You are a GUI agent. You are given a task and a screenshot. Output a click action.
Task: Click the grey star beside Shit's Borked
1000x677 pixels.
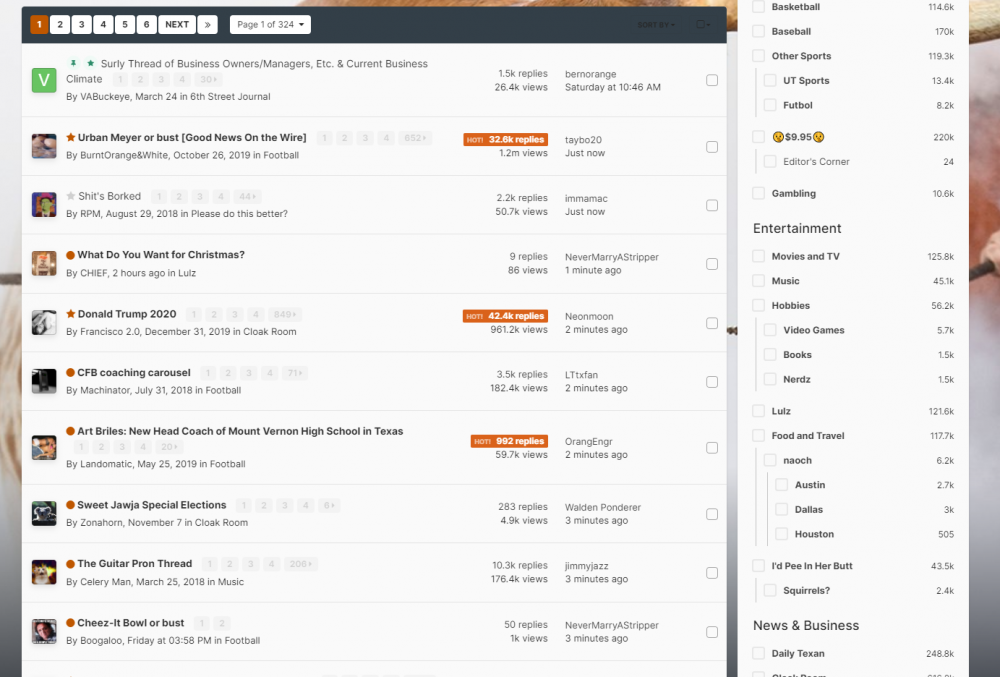(x=71, y=197)
